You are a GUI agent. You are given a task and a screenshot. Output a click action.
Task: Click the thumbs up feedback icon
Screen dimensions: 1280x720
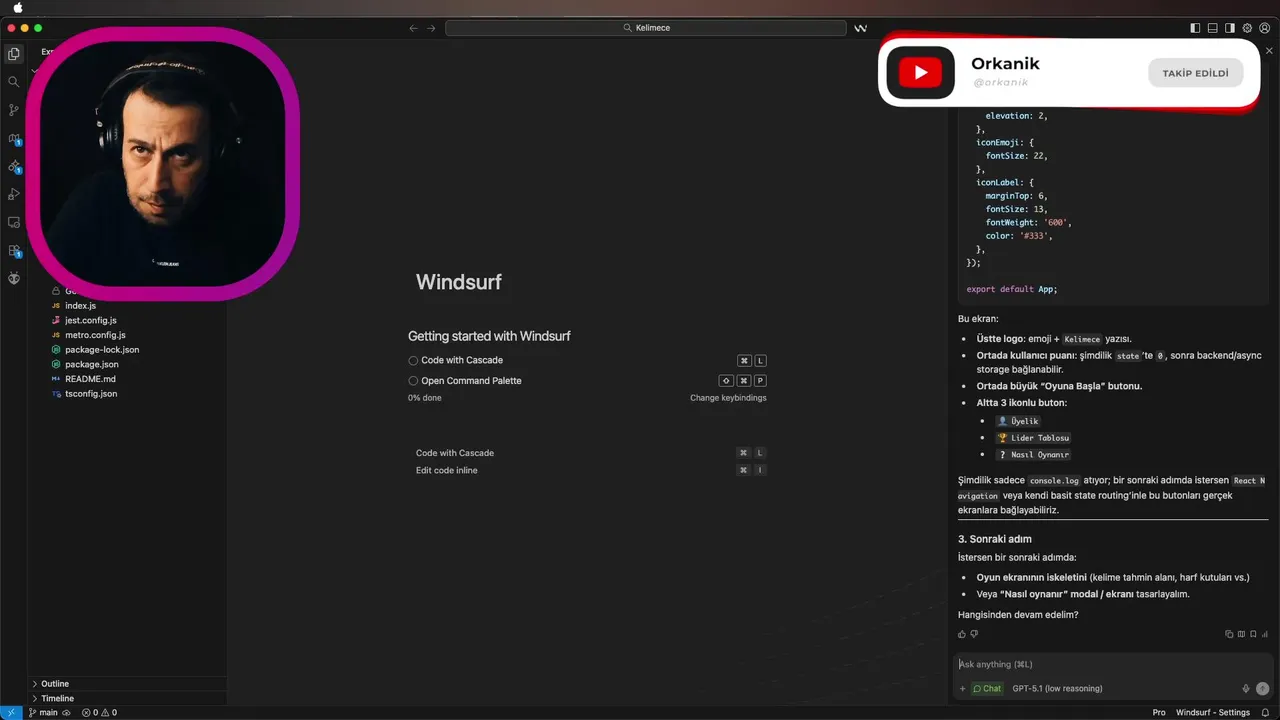coord(962,634)
